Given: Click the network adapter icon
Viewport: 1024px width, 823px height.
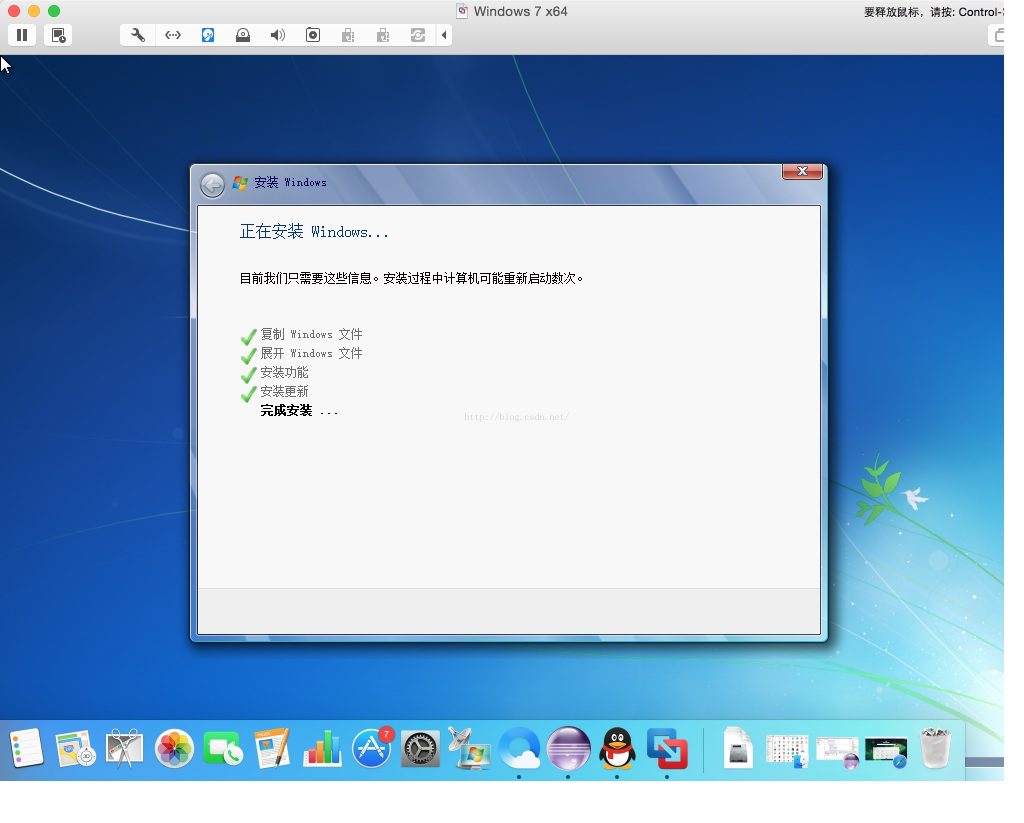Looking at the screenshot, I should (173, 35).
